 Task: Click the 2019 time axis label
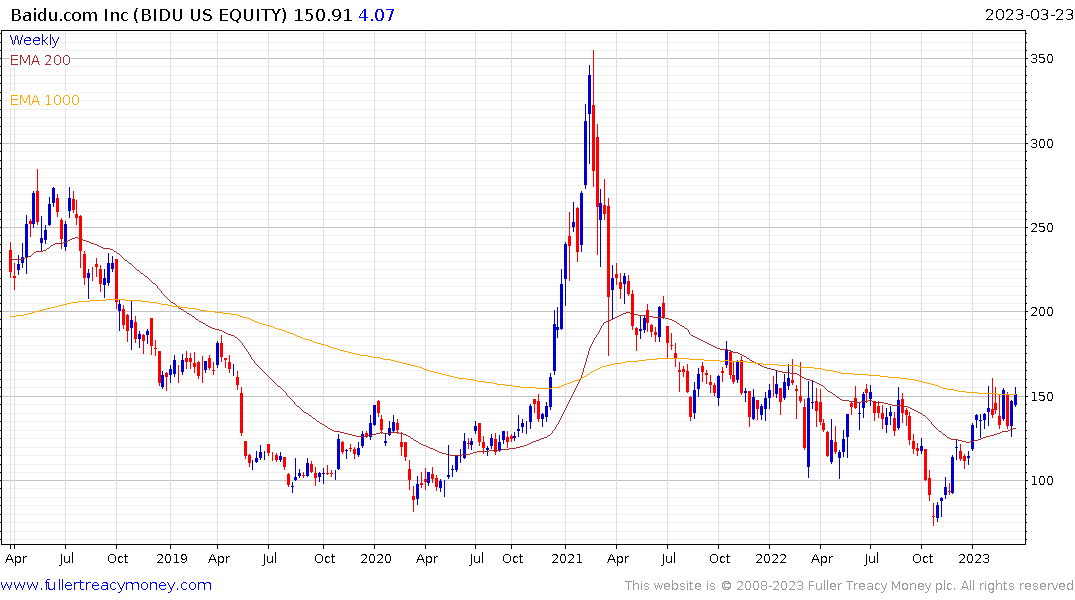pos(171,558)
